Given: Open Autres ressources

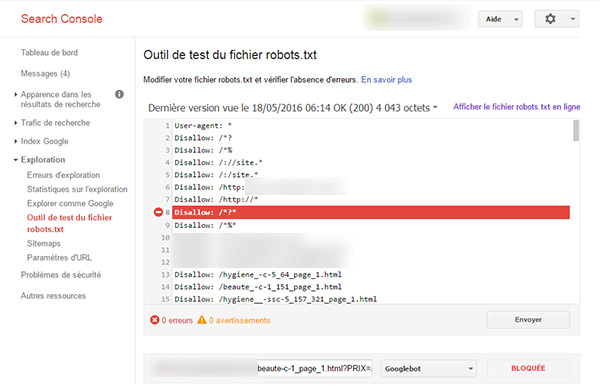Looking at the screenshot, I should coord(53,296).
